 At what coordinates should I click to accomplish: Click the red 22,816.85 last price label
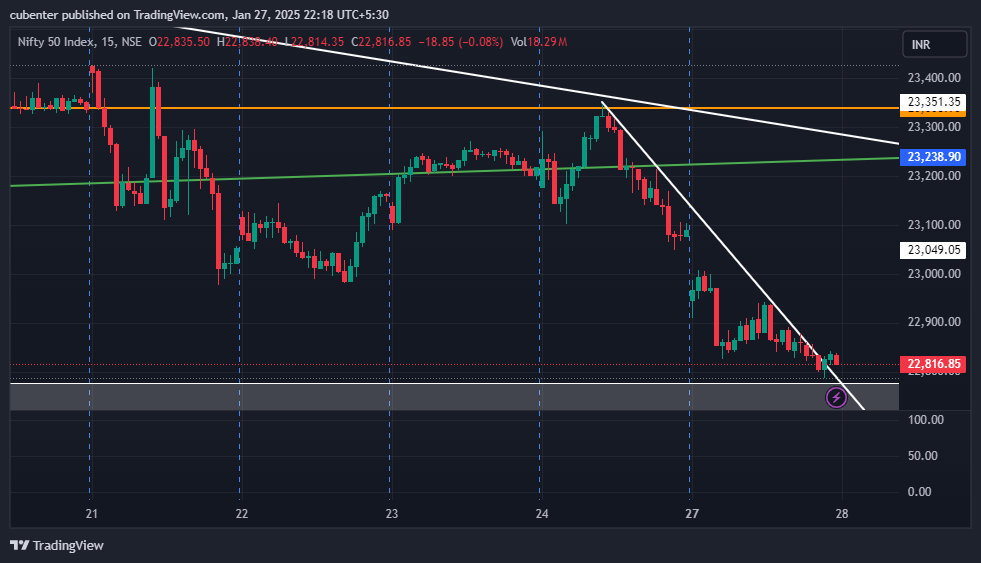point(934,364)
